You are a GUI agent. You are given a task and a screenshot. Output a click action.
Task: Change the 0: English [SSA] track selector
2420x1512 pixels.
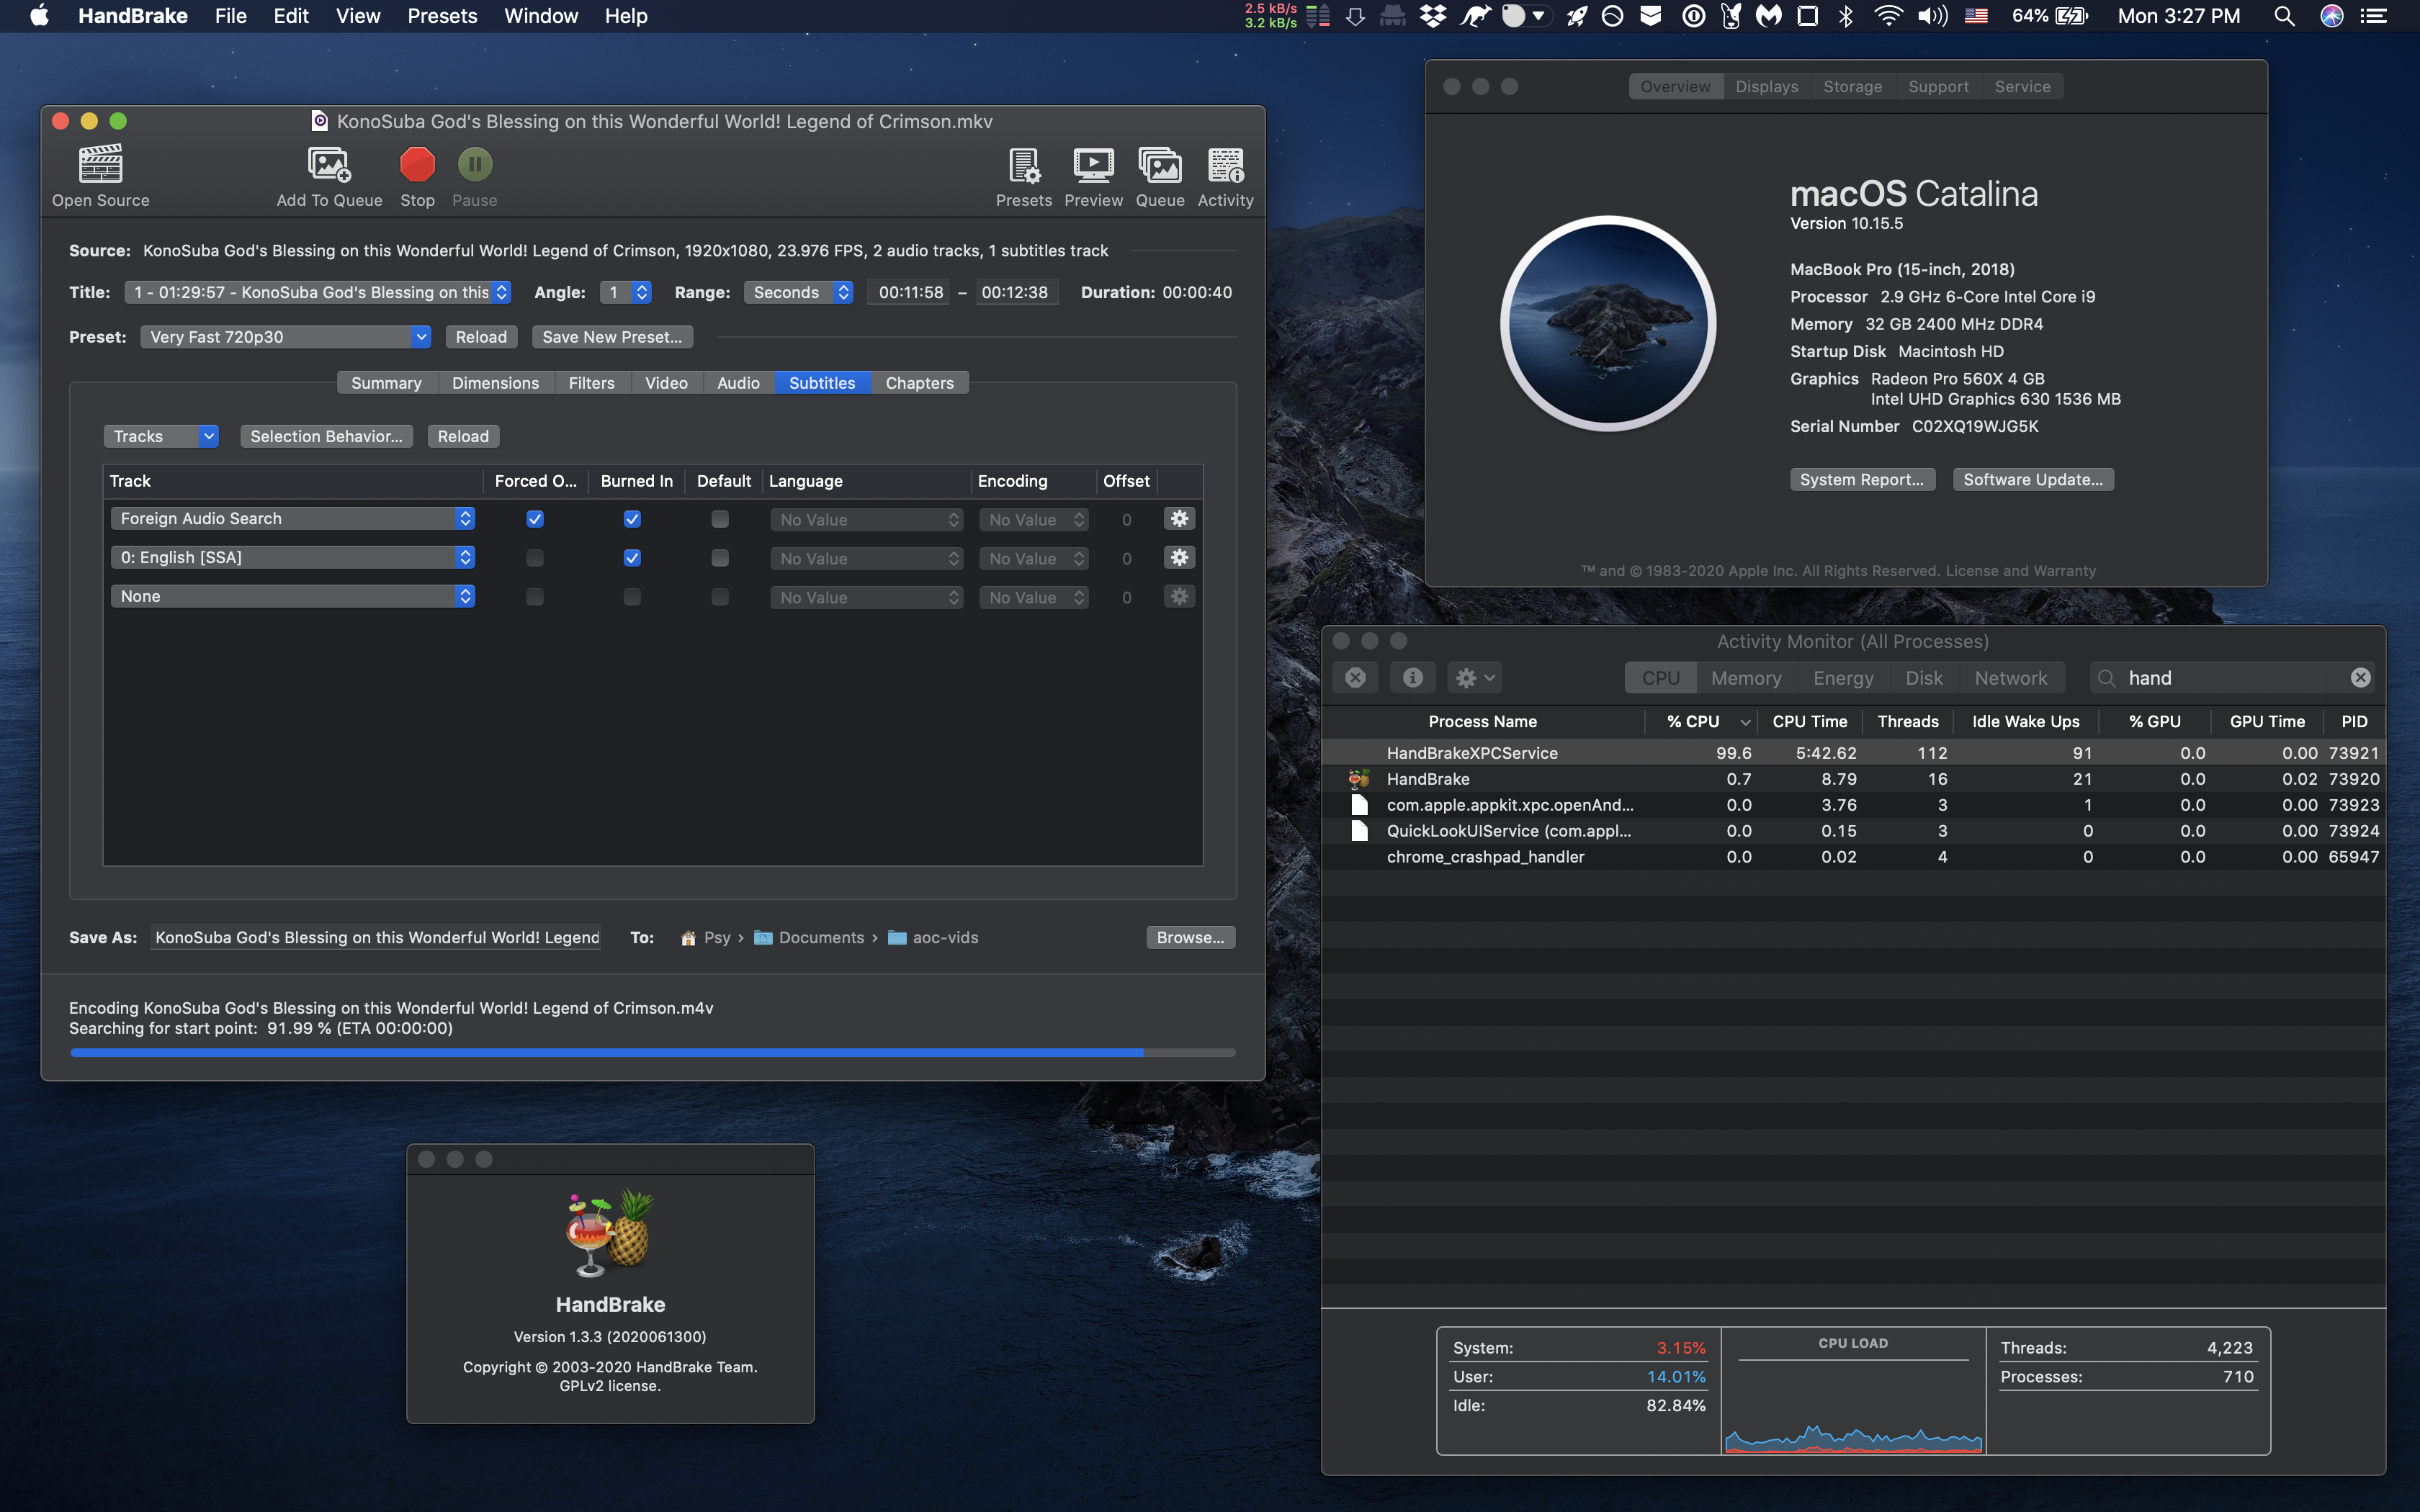(x=292, y=557)
